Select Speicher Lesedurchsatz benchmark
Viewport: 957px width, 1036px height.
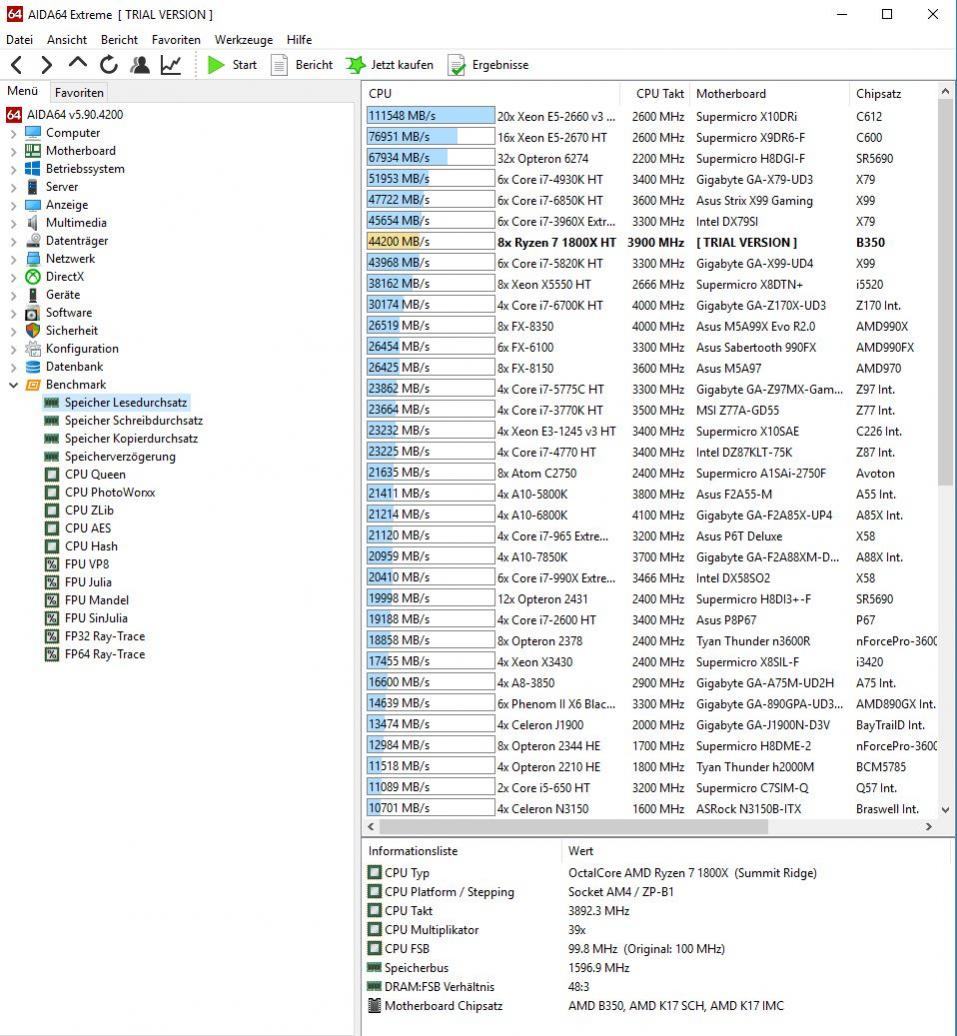126,402
